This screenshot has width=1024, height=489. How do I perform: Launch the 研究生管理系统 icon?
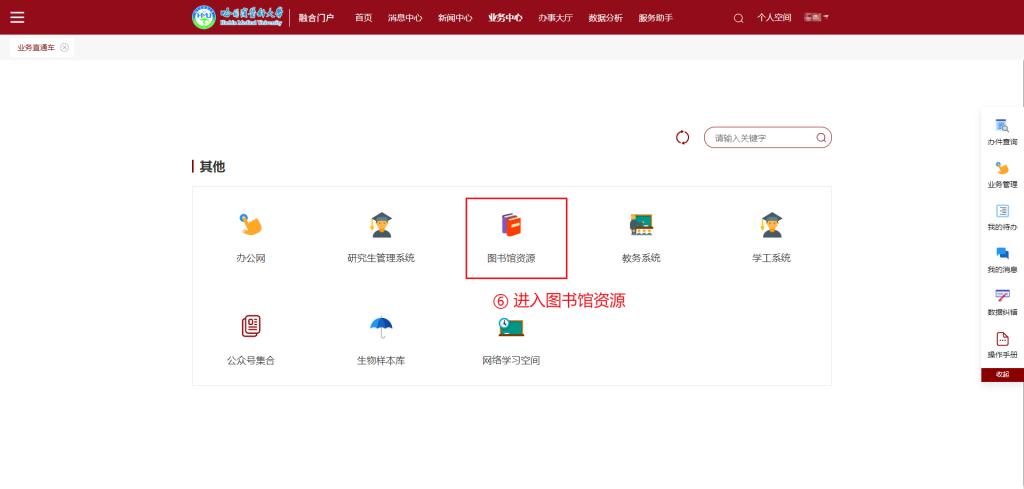381,226
